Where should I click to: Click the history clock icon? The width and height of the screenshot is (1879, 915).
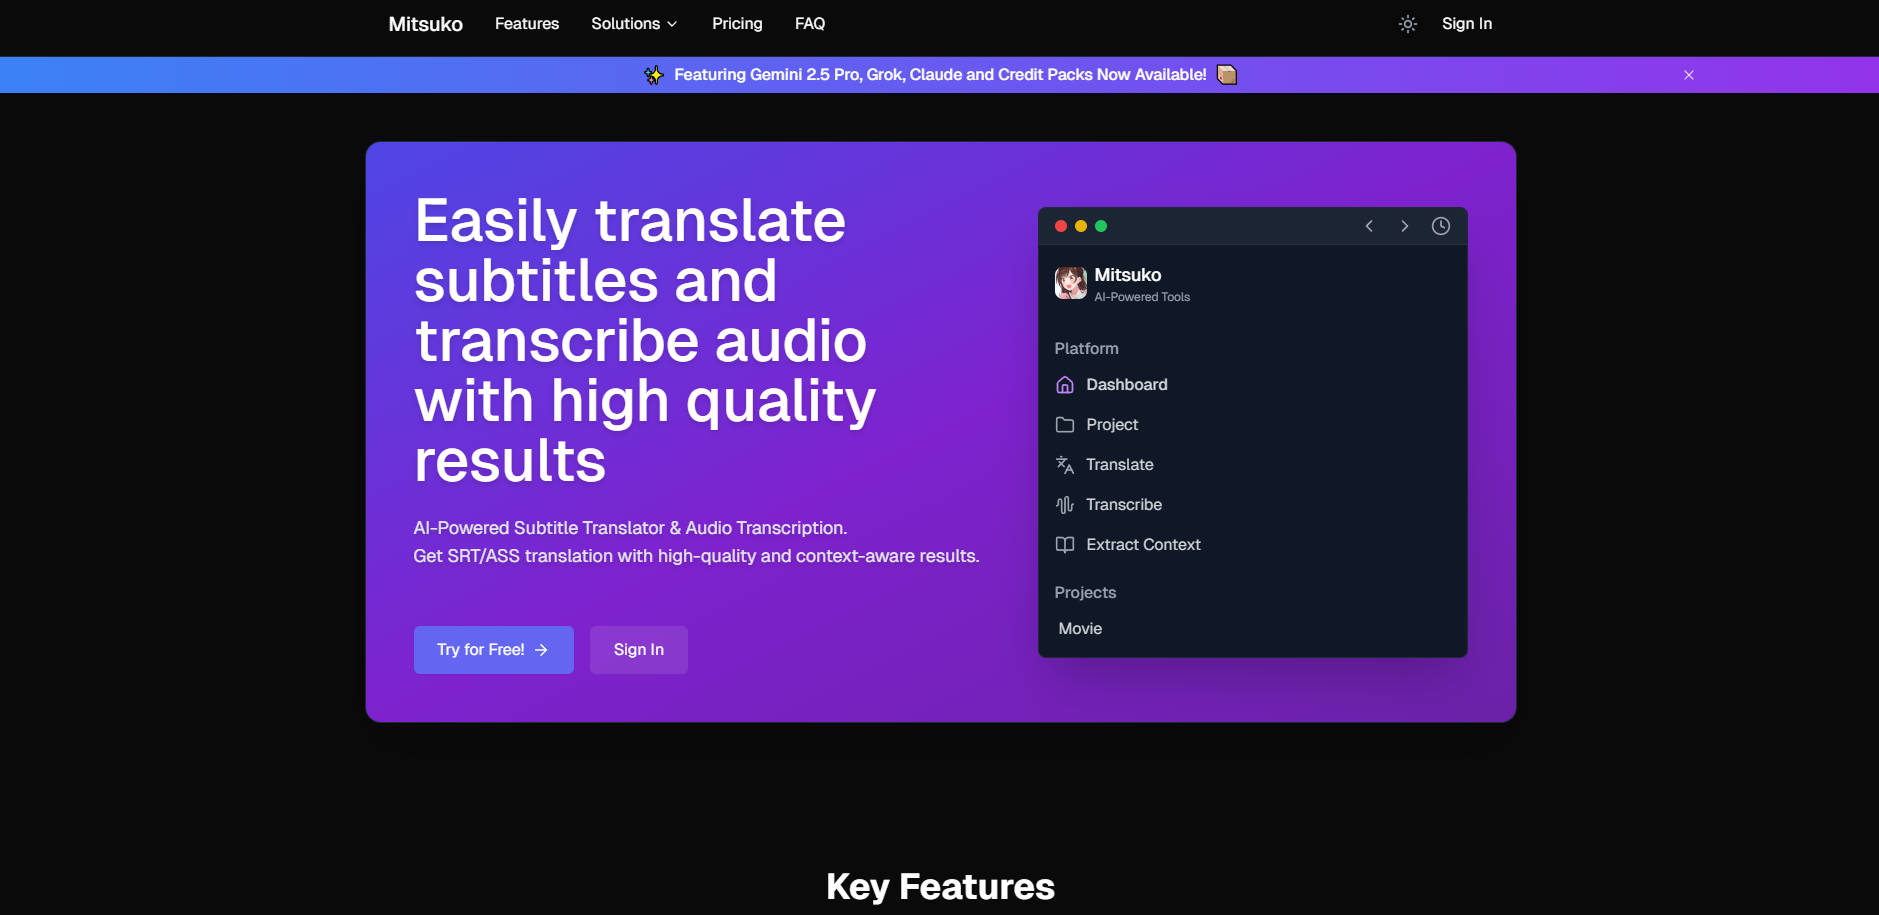coord(1440,226)
